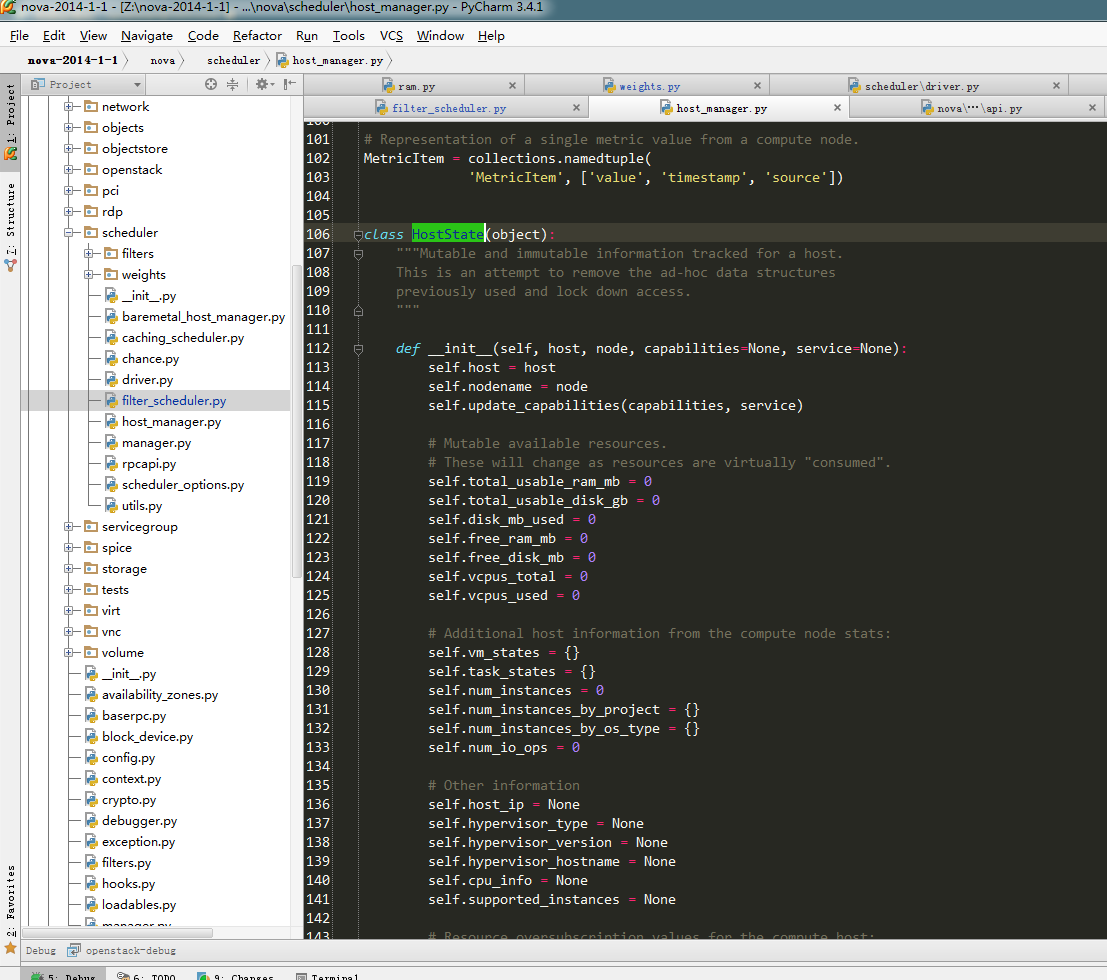Select baremetal_host_manager.py file

coord(203,317)
